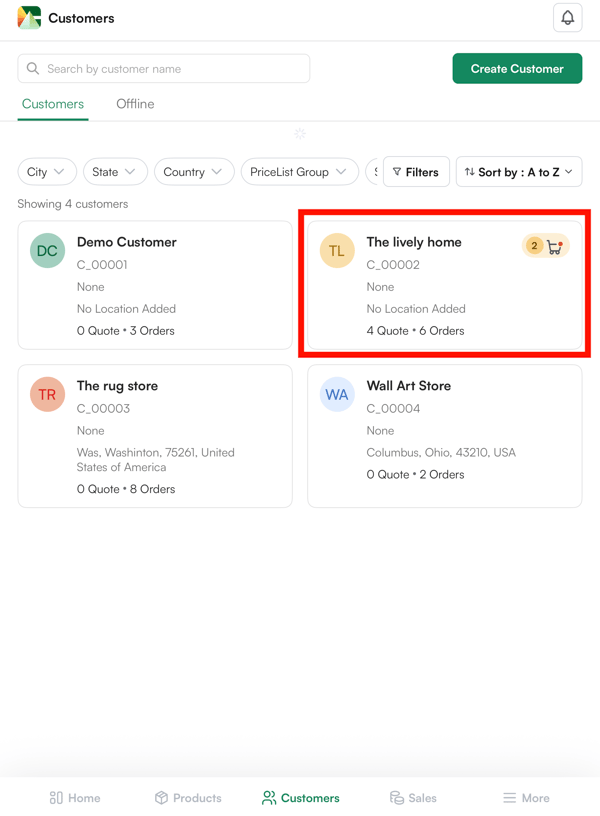
Task: Click the search magnifier icon
Action: pyautogui.click(x=33, y=69)
